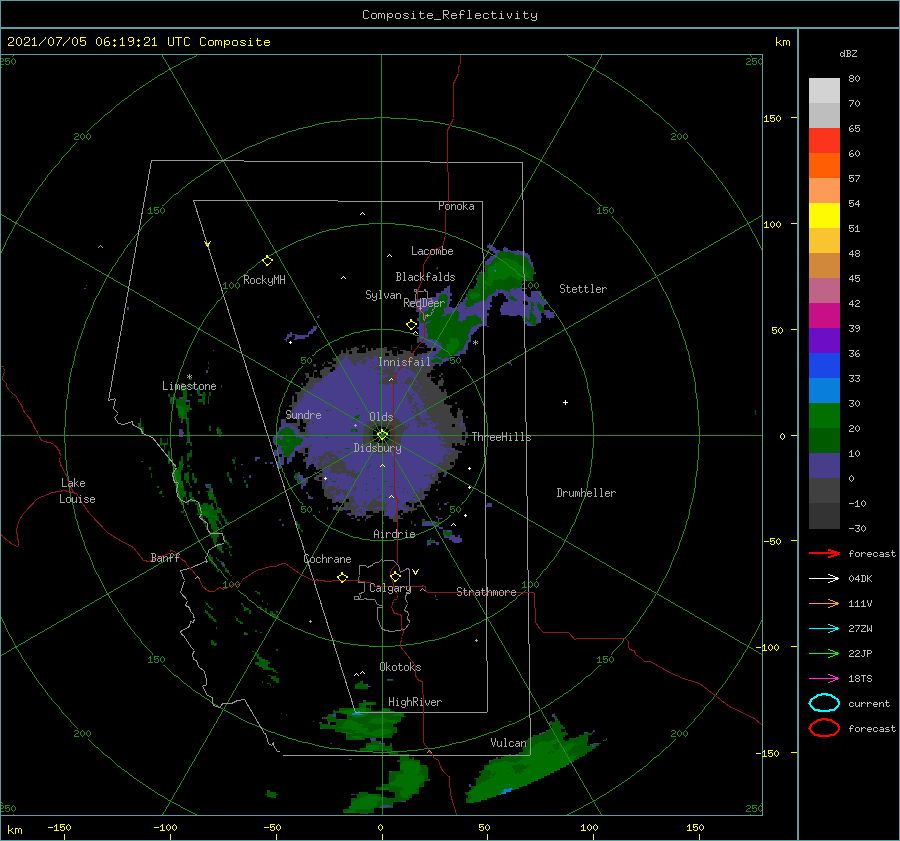
Task: Click the Lake Louise label
Action: pos(77,491)
